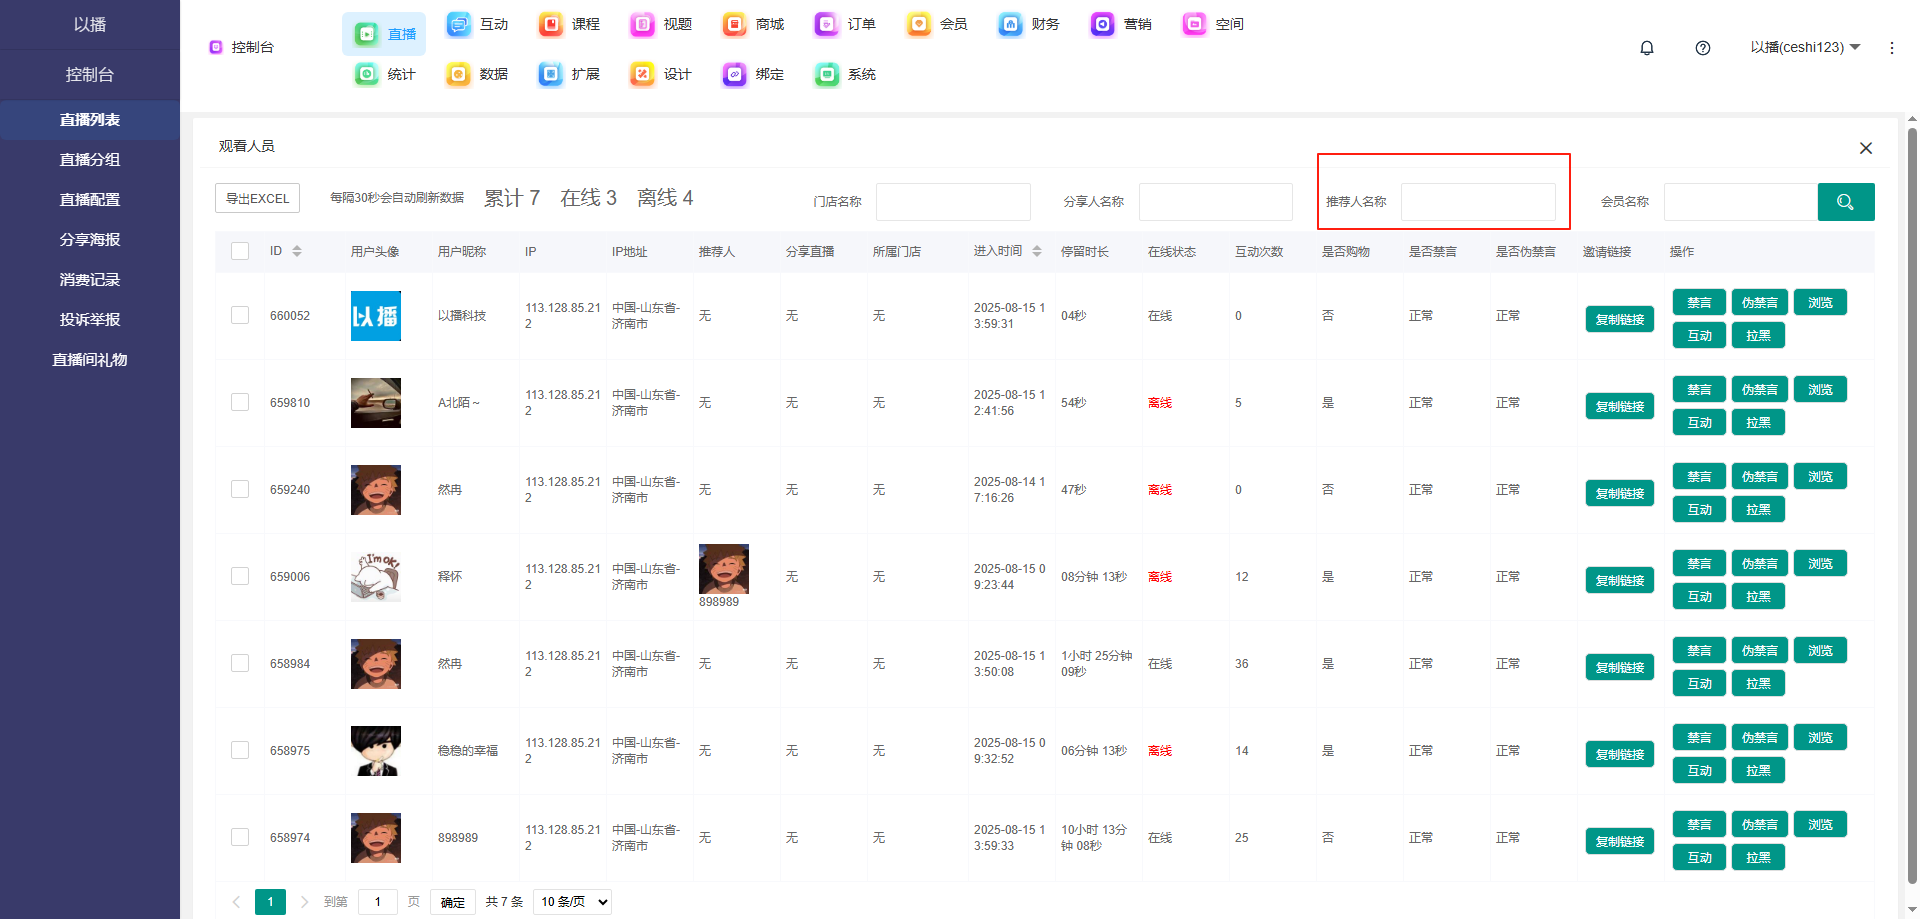Open the help question mark icon
The image size is (1920, 919).
pos(1702,48)
